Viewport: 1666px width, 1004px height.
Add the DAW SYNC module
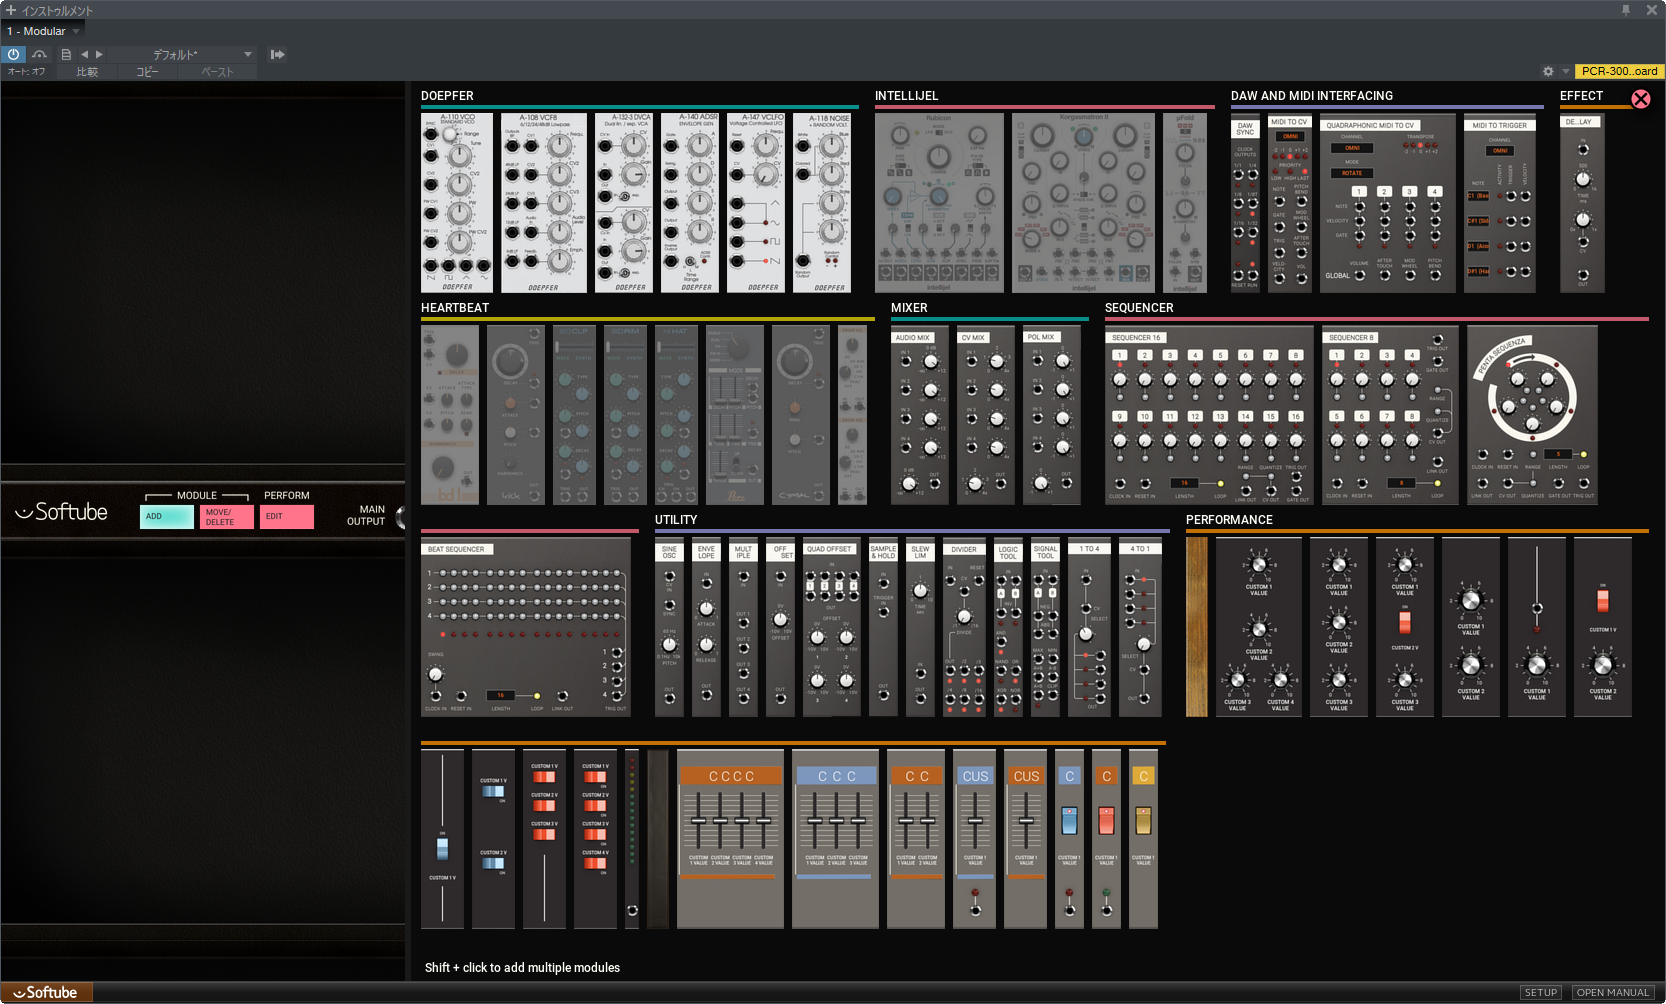pos(1245,203)
